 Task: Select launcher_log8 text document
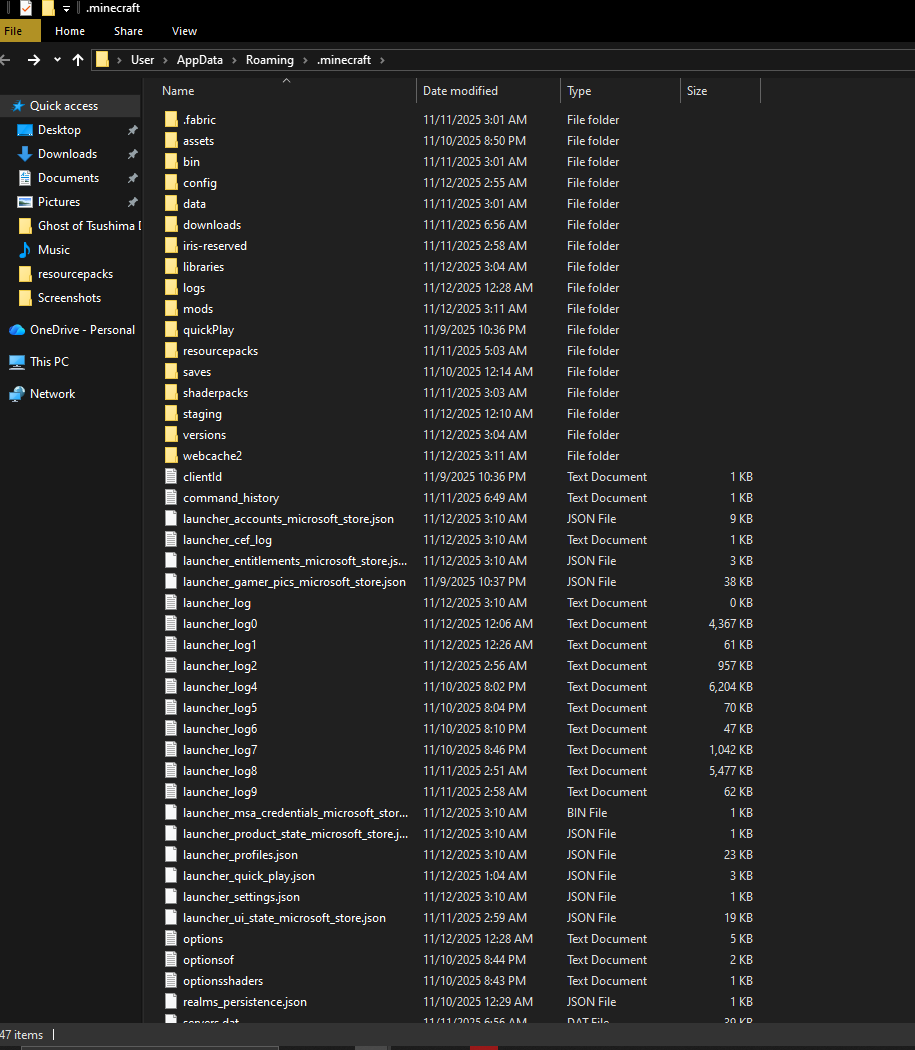click(x=461, y=771)
